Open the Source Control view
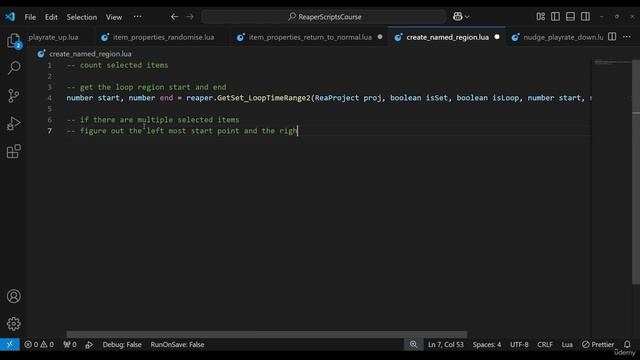The width and height of the screenshot is (640, 360). [x=13, y=96]
